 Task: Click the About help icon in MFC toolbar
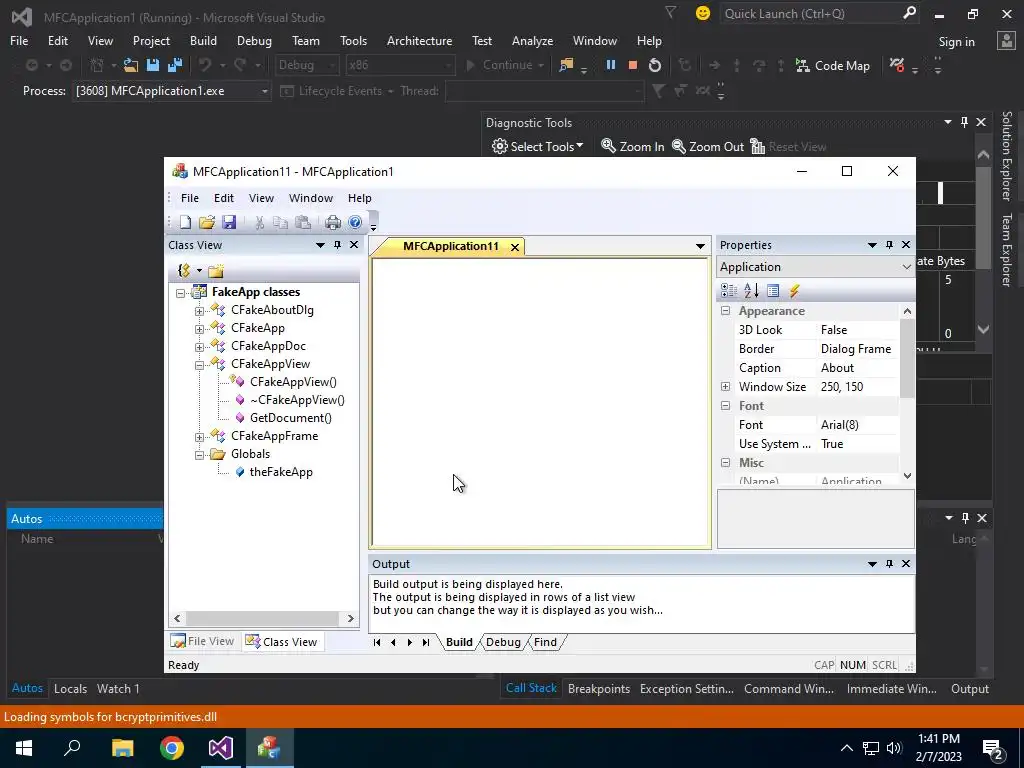pos(355,222)
